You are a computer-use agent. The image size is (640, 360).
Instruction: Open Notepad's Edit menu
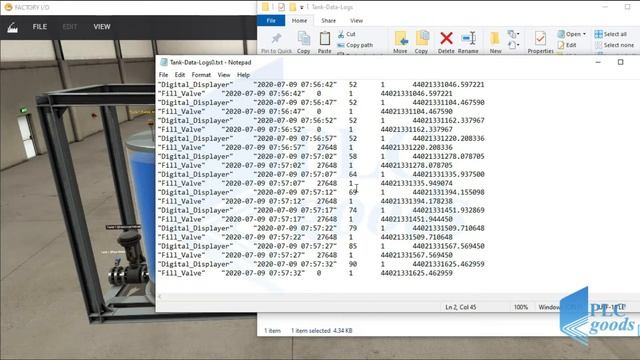click(x=180, y=75)
